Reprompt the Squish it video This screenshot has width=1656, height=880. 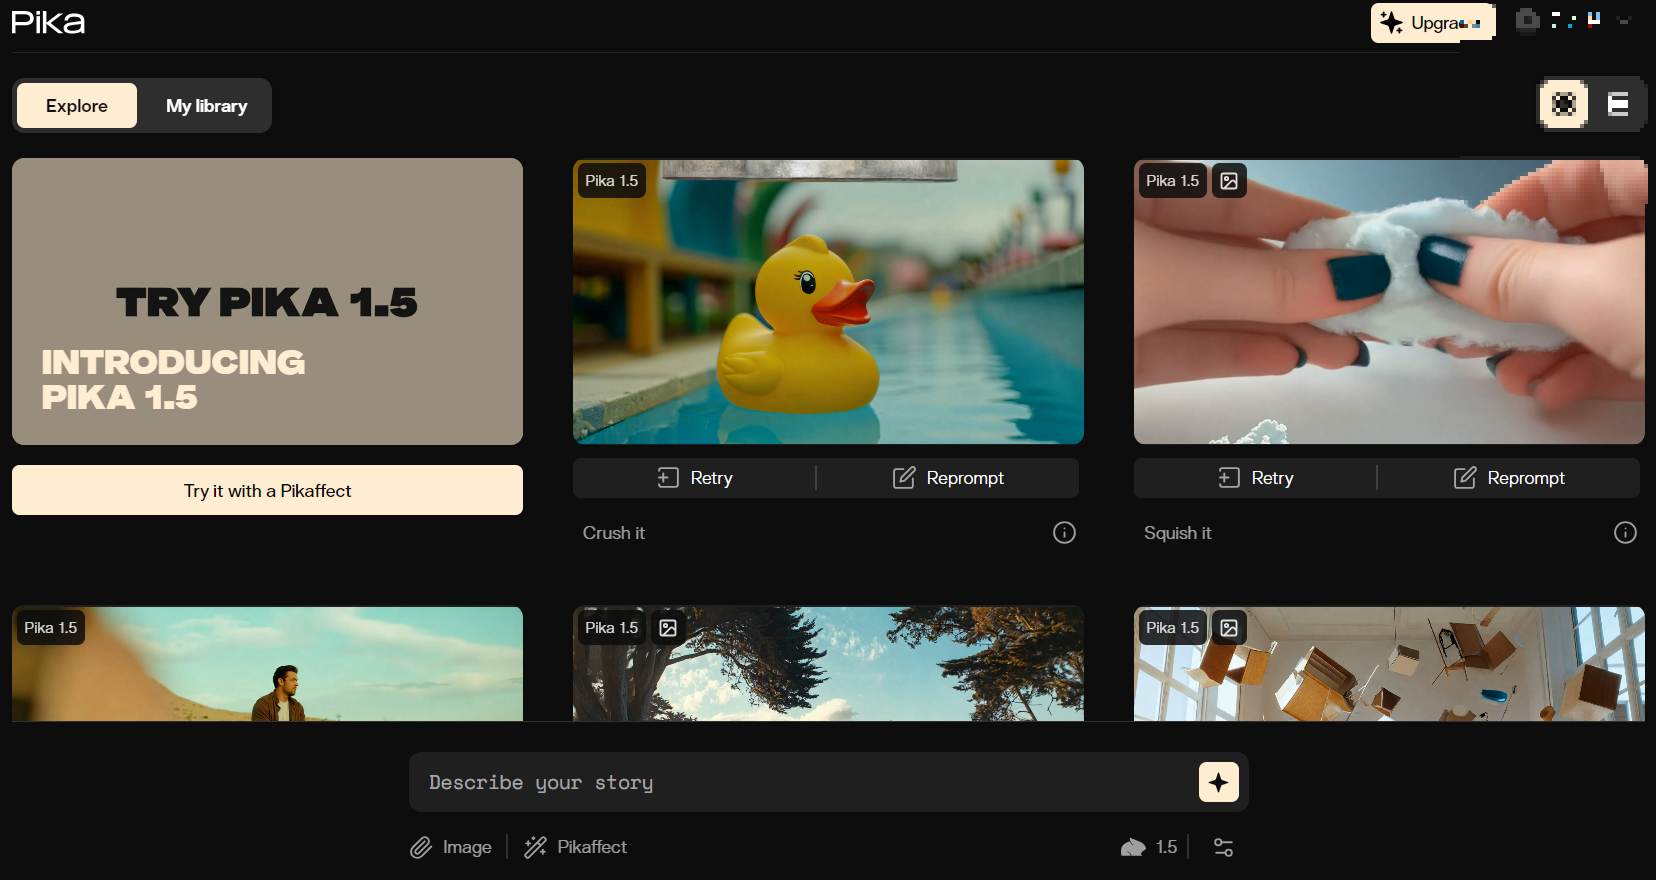click(1509, 478)
